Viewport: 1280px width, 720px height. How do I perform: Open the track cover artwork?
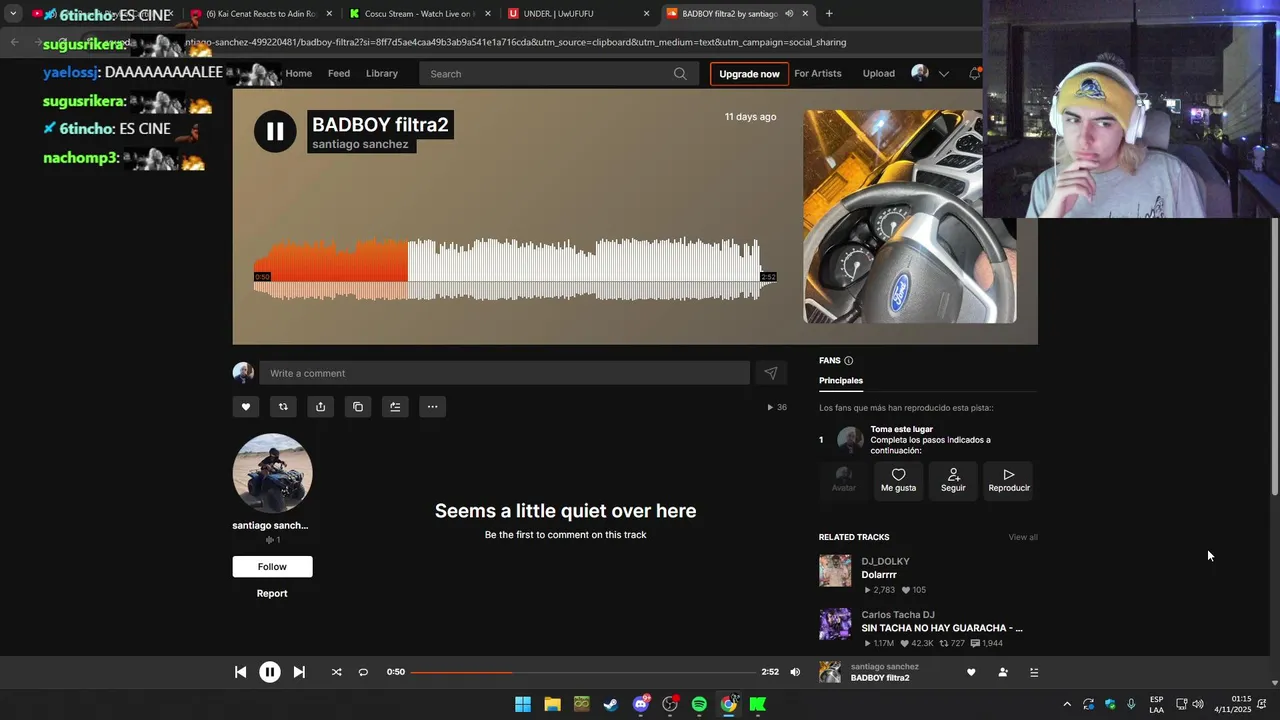pyautogui.click(x=910, y=216)
